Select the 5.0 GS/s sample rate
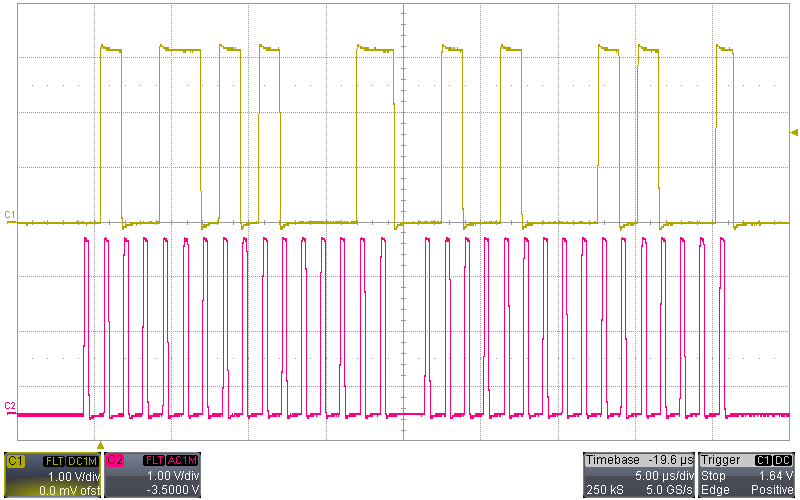Screen dimensions: 800x500 coord(669,490)
